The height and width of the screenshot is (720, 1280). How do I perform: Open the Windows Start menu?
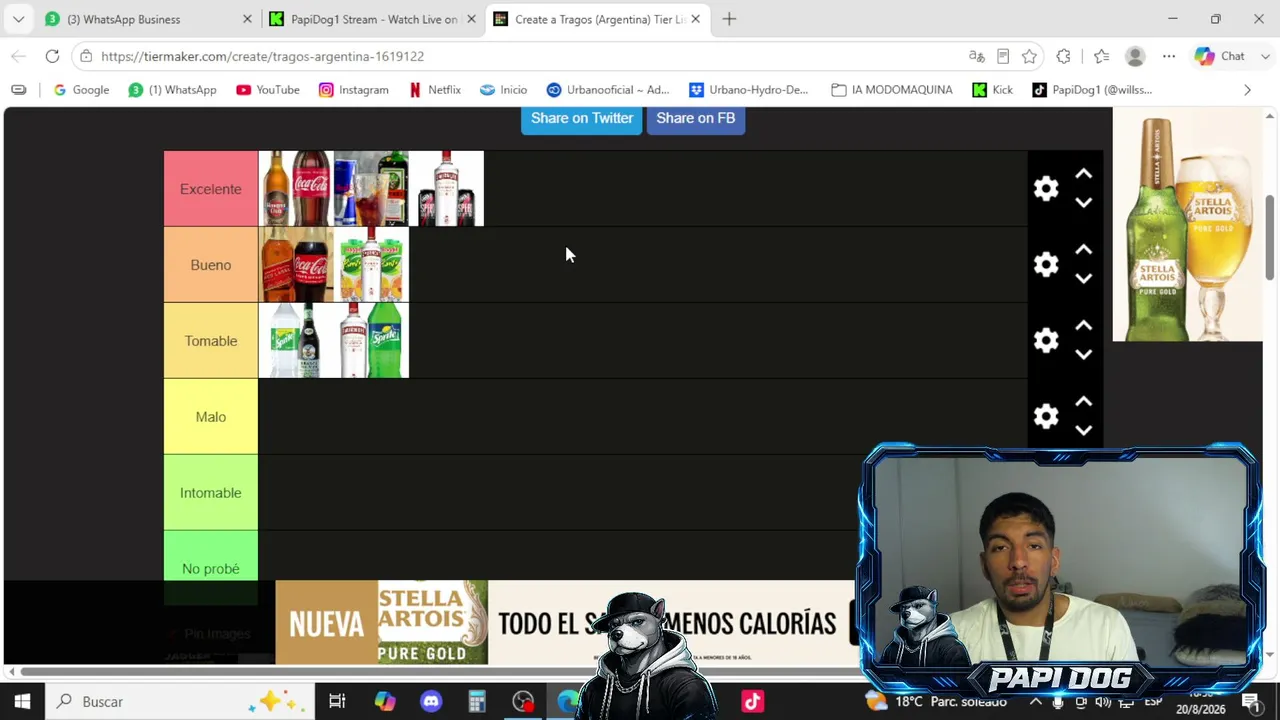[22, 702]
